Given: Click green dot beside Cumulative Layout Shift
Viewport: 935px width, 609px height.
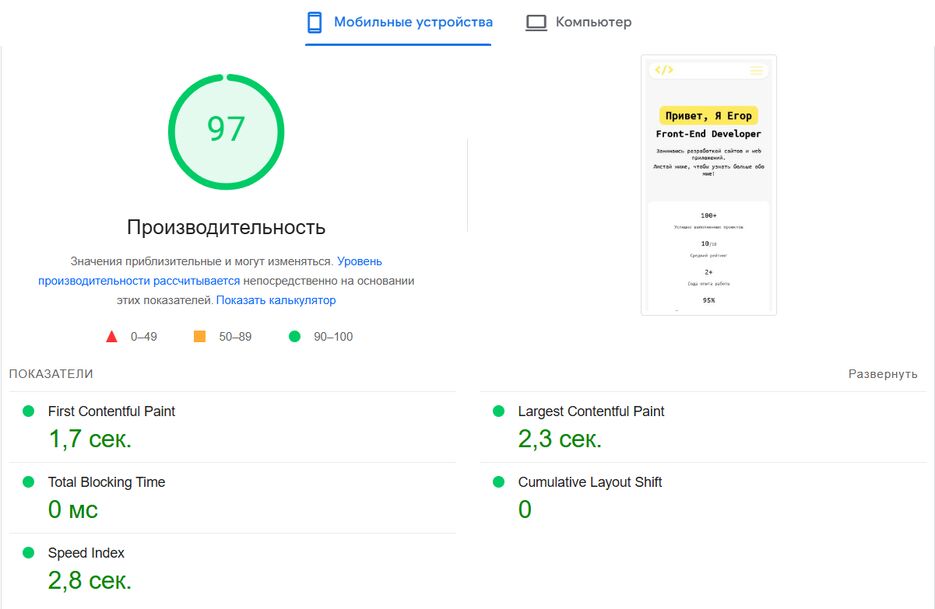Looking at the screenshot, I should (x=498, y=482).
